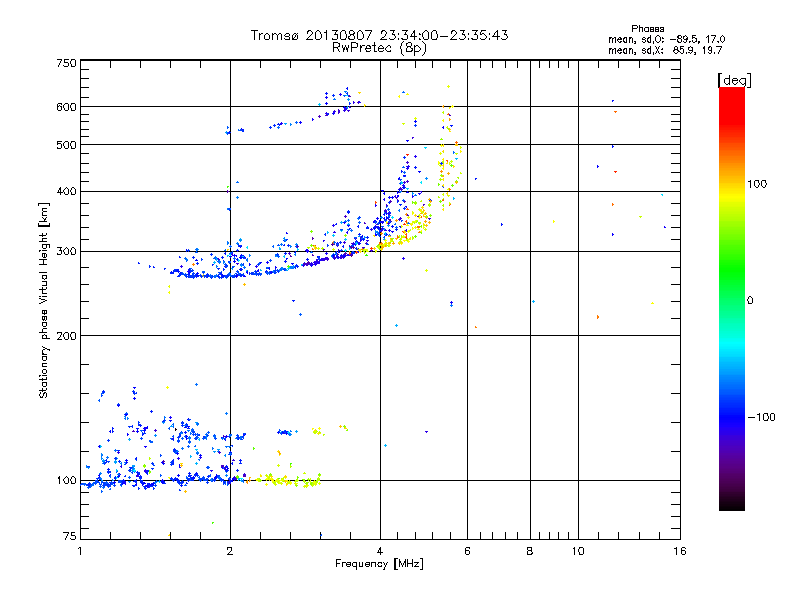Click x-axis tick label '2'
Viewport: 800px width, 600px height.
coord(230,551)
